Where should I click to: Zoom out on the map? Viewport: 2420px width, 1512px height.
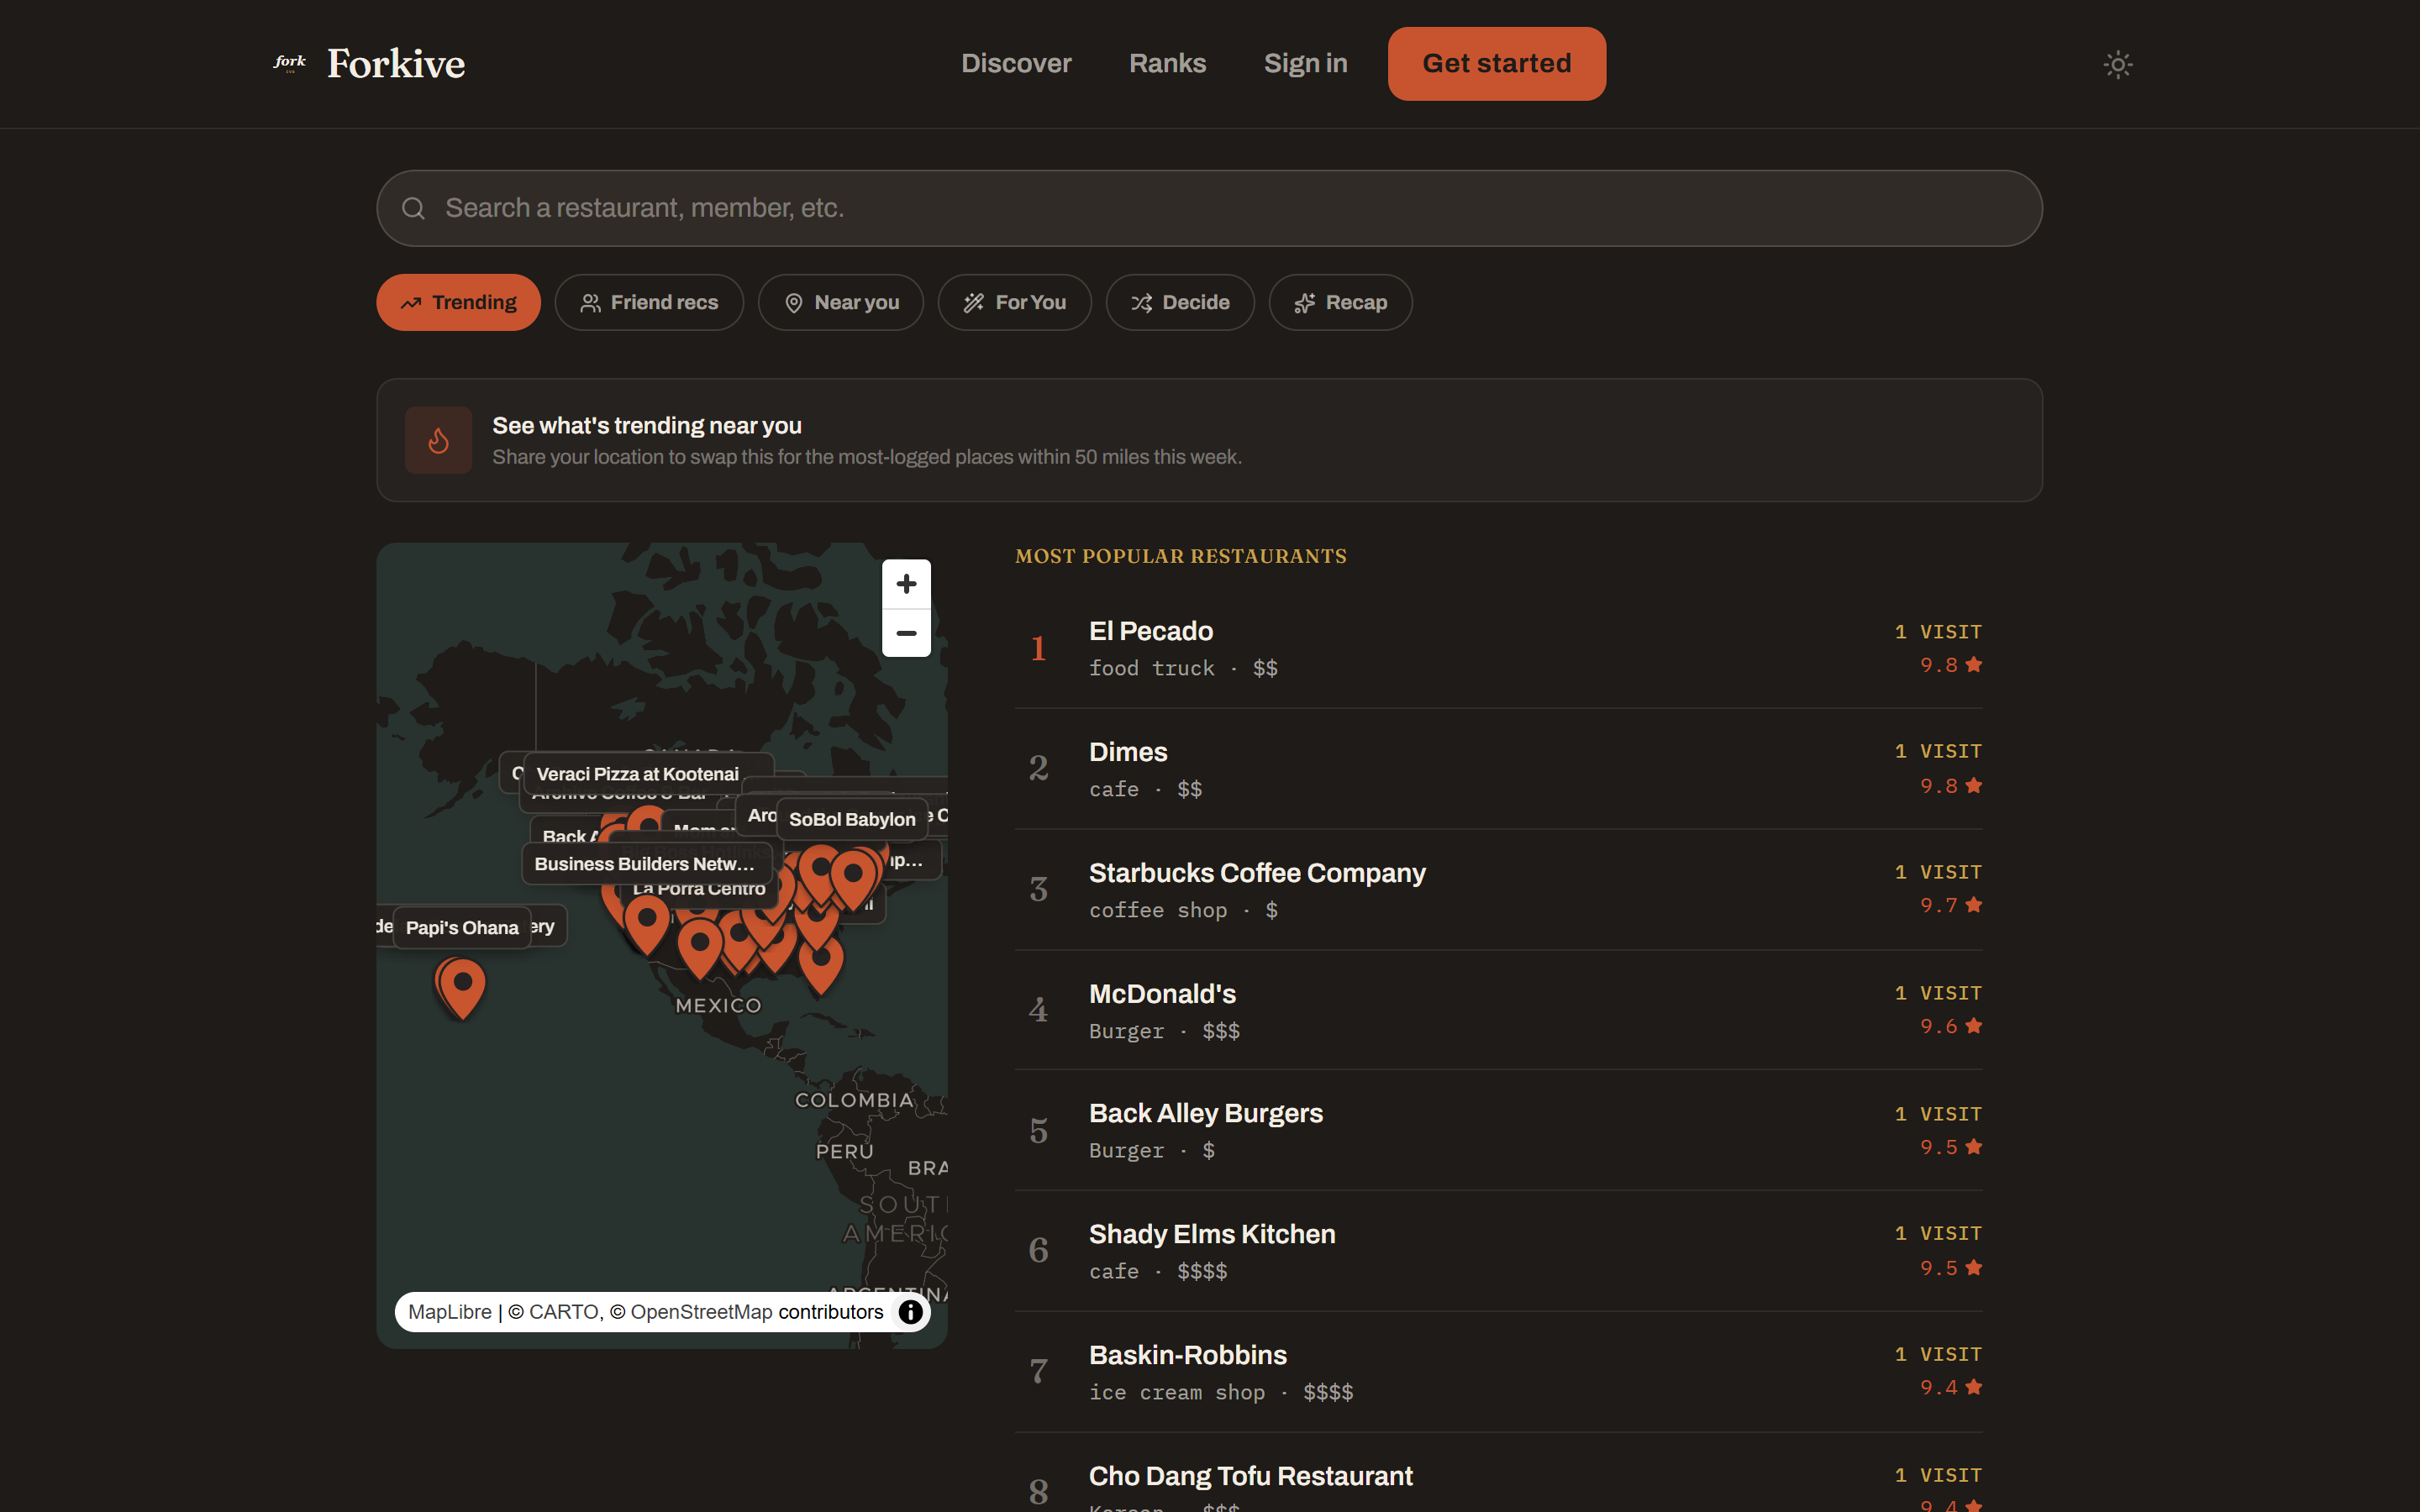(x=906, y=633)
